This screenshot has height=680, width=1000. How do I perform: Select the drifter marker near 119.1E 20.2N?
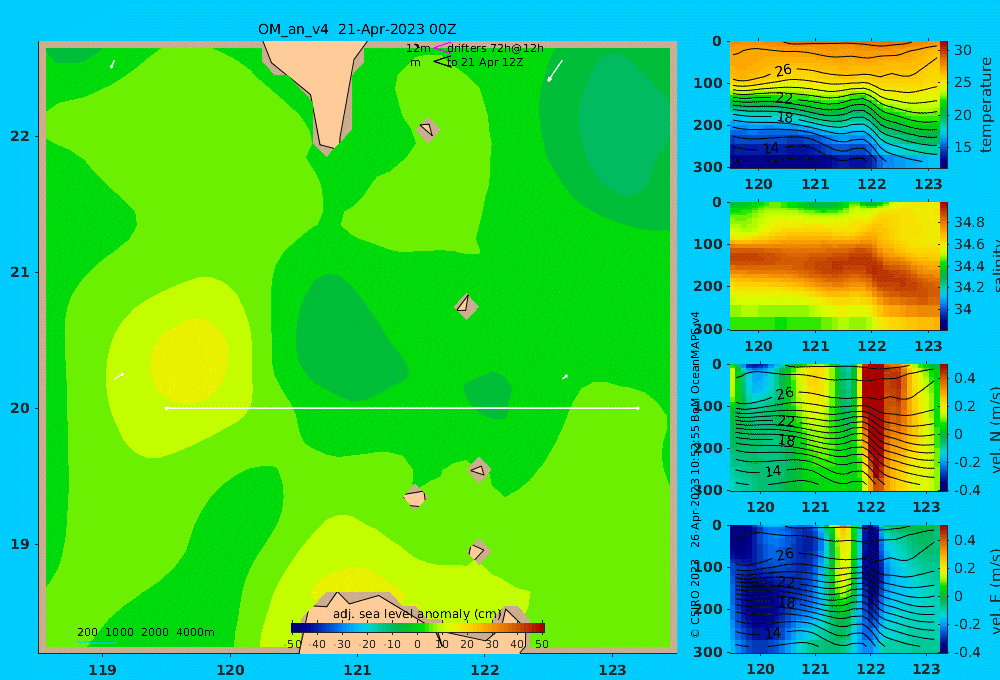(119, 376)
